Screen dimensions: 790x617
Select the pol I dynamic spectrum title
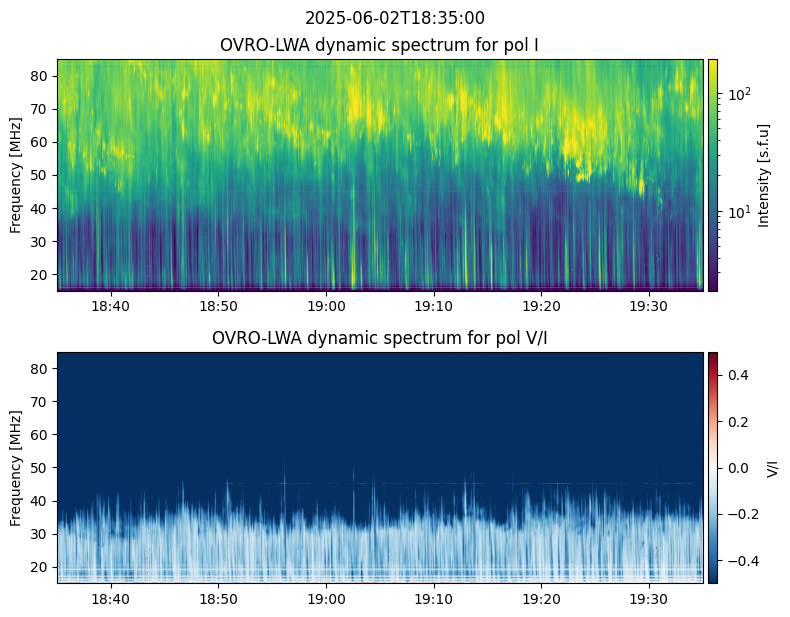(x=380, y=44)
